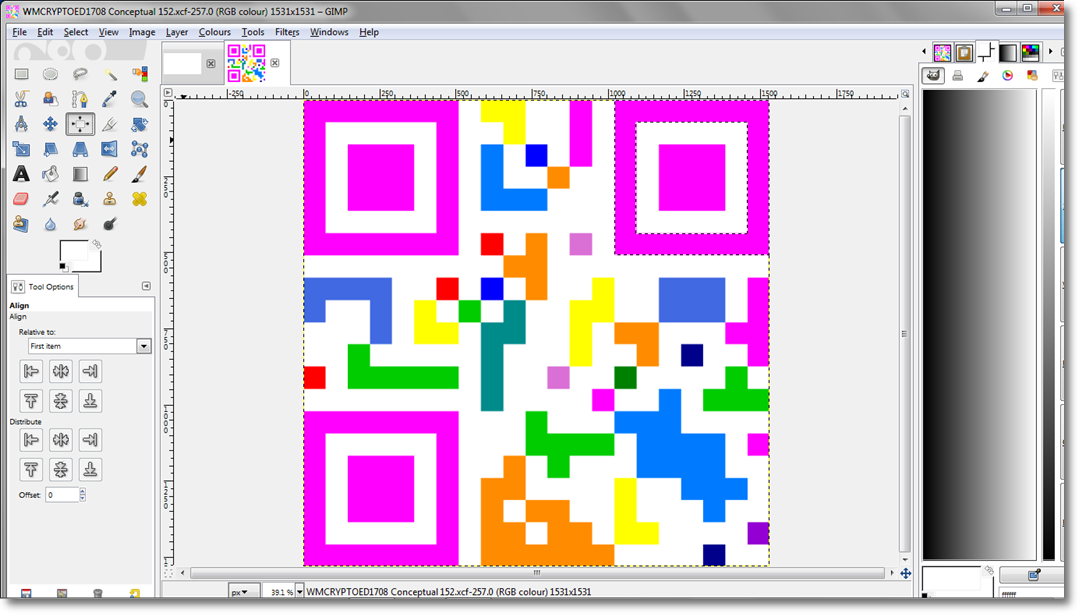Select the Measure compass tool
This screenshot has width=1080, height=615.
21,124
